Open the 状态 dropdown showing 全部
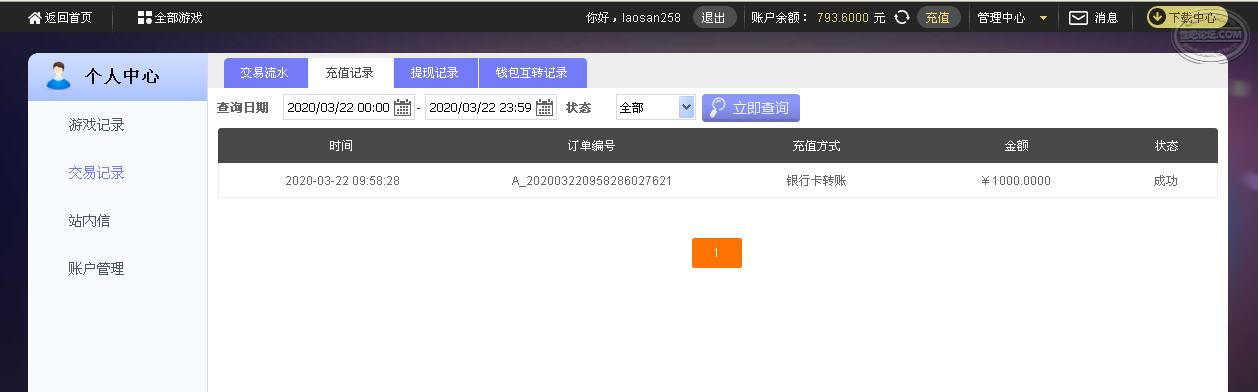Image resolution: width=1258 pixels, height=392 pixels. (x=655, y=107)
